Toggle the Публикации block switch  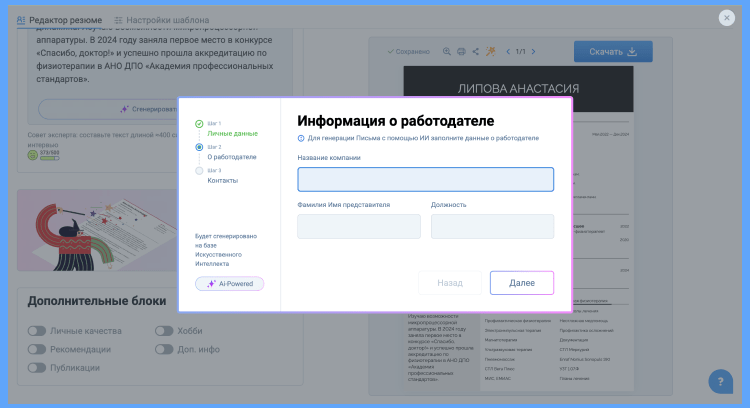pyautogui.click(x=37, y=368)
